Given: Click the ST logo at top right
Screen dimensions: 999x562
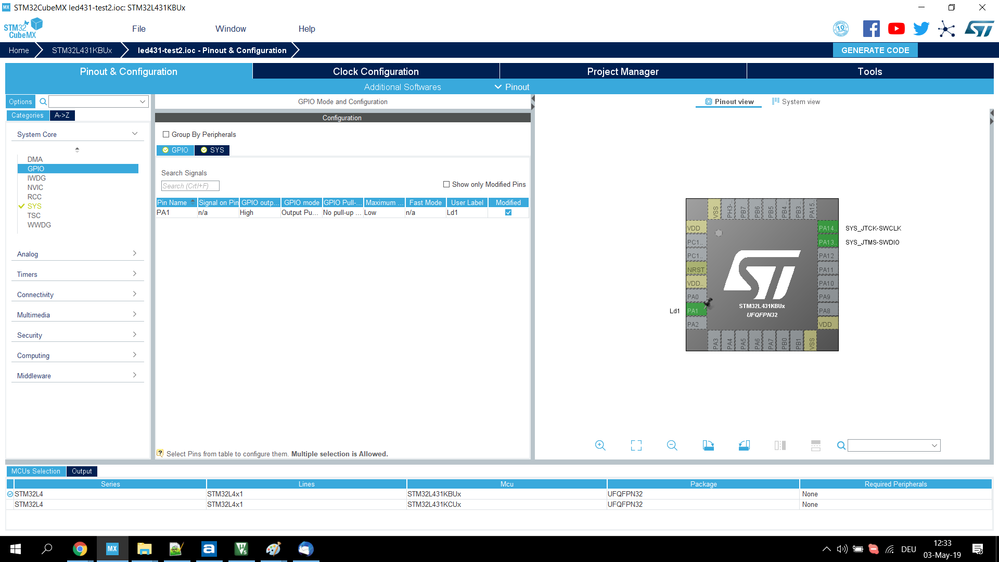Looking at the screenshot, I should 979,29.
